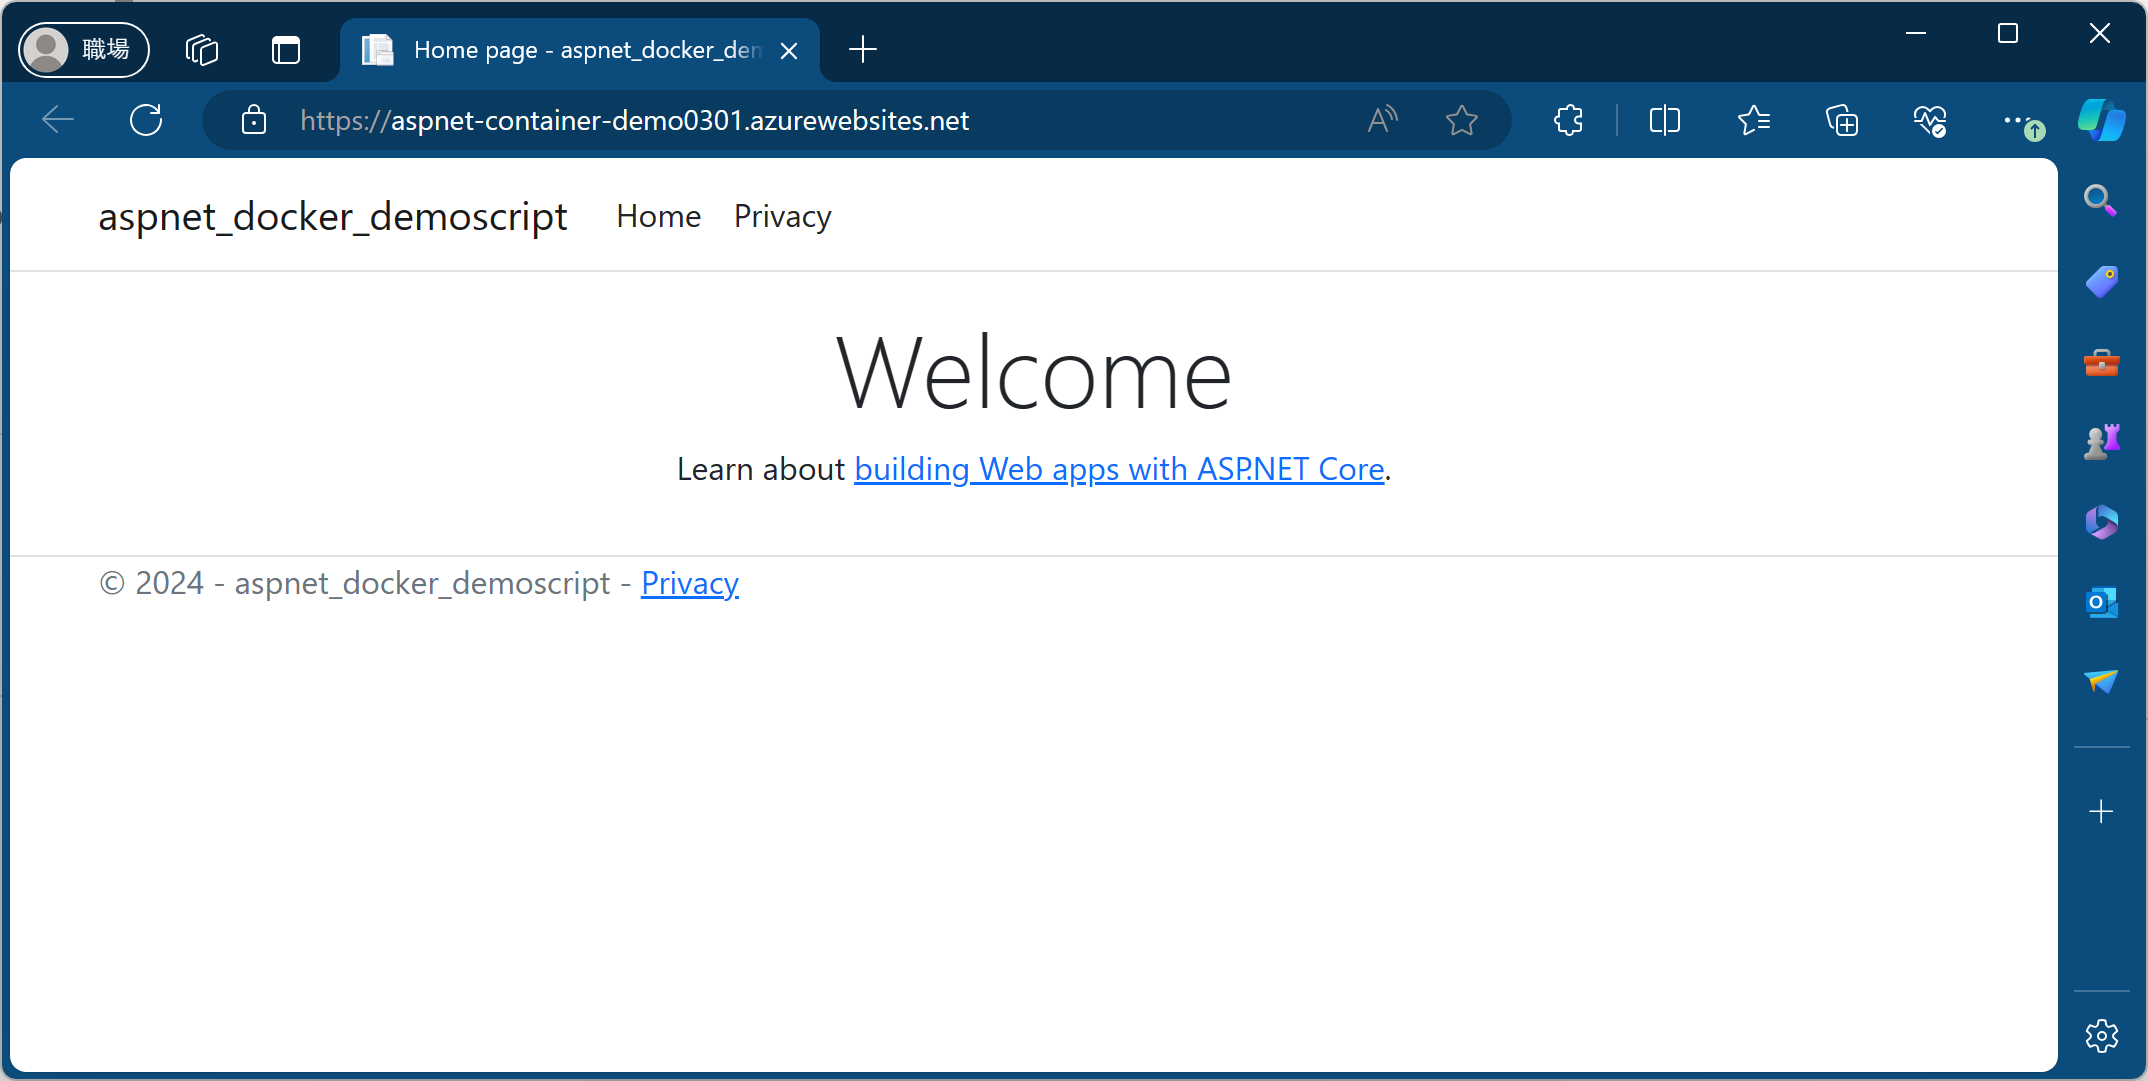Image resolution: width=2148 pixels, height=1081 pixels.
Task: Open the Extensions puzzle icon
Action: 1569,120
